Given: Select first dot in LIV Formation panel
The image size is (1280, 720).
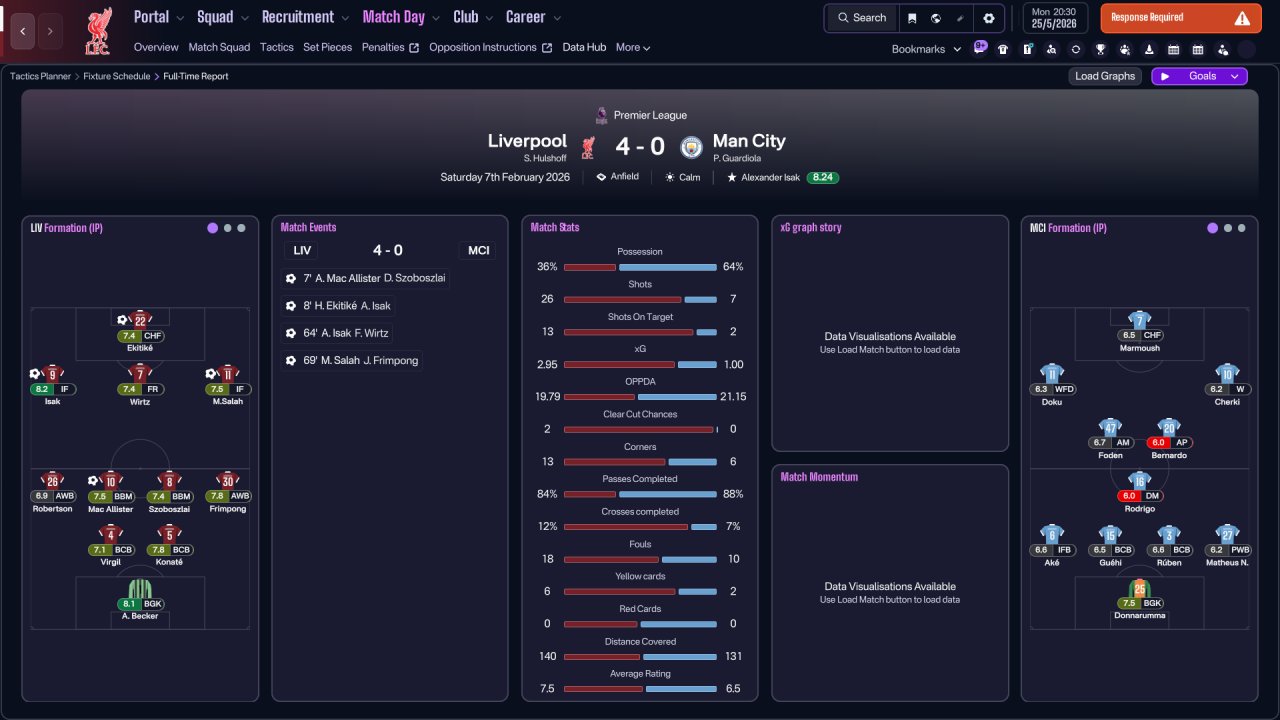Looking at the screenshot, I should (212, 228).
